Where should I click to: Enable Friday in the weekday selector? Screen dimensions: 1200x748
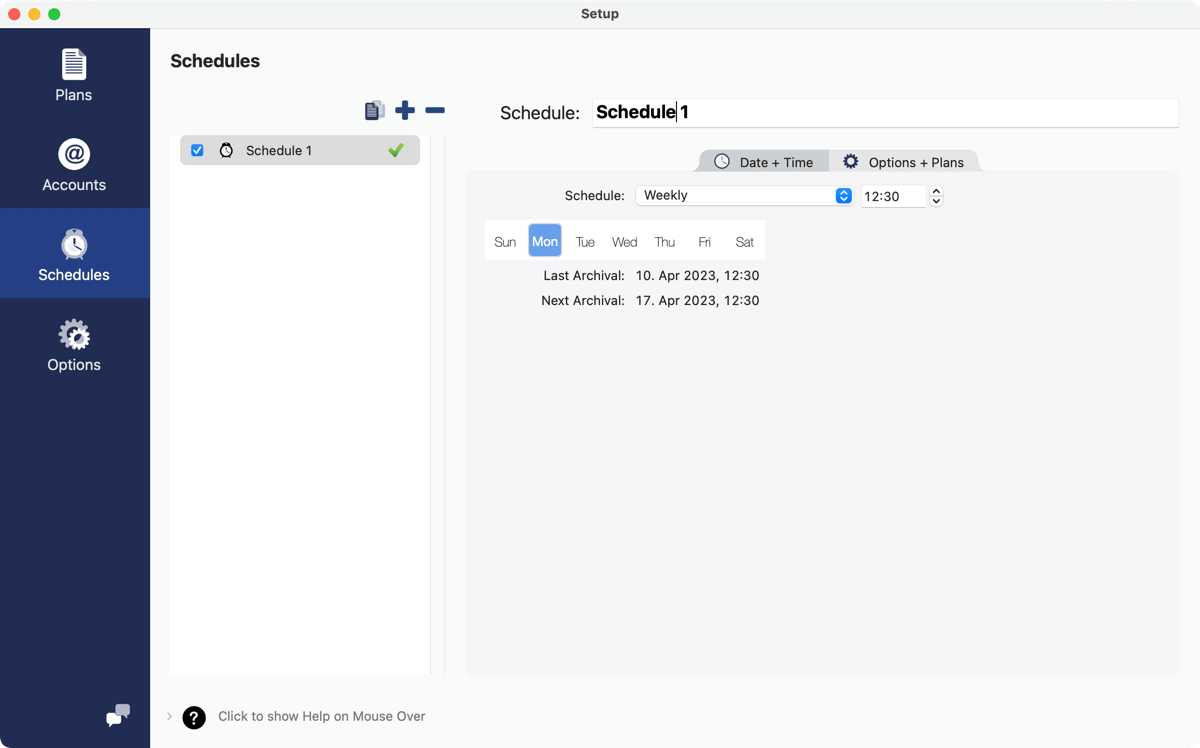click(x=705, y=241)
